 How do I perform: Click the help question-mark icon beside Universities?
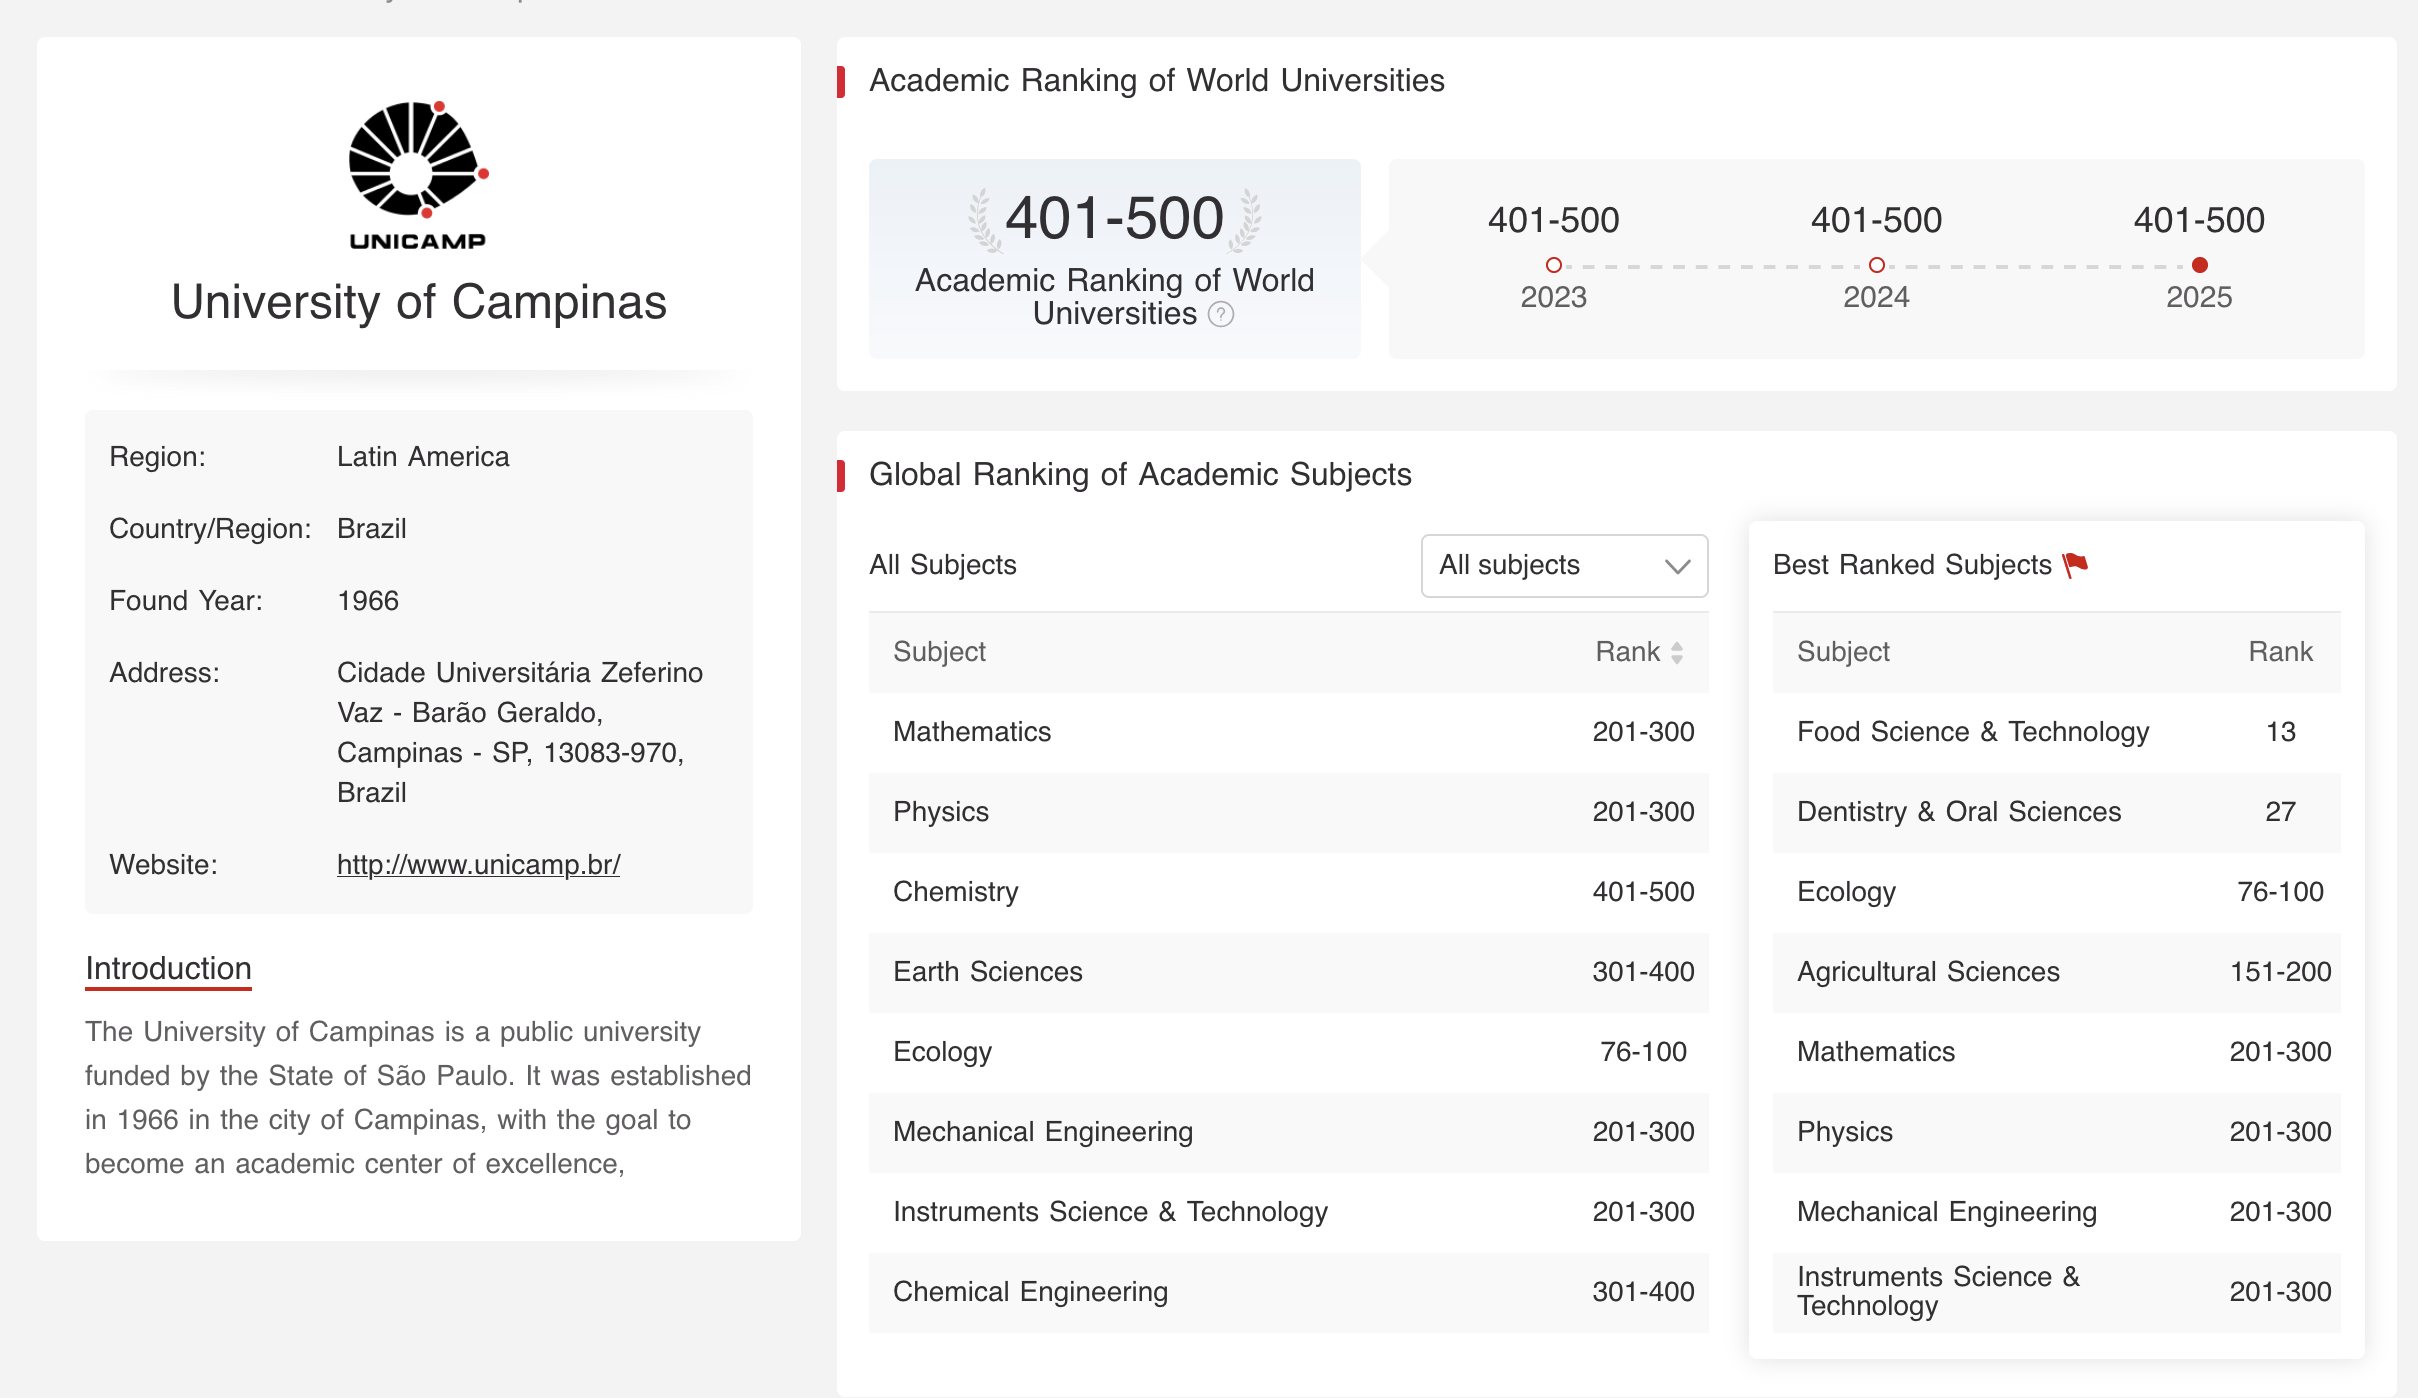(x=1221, y=315)
